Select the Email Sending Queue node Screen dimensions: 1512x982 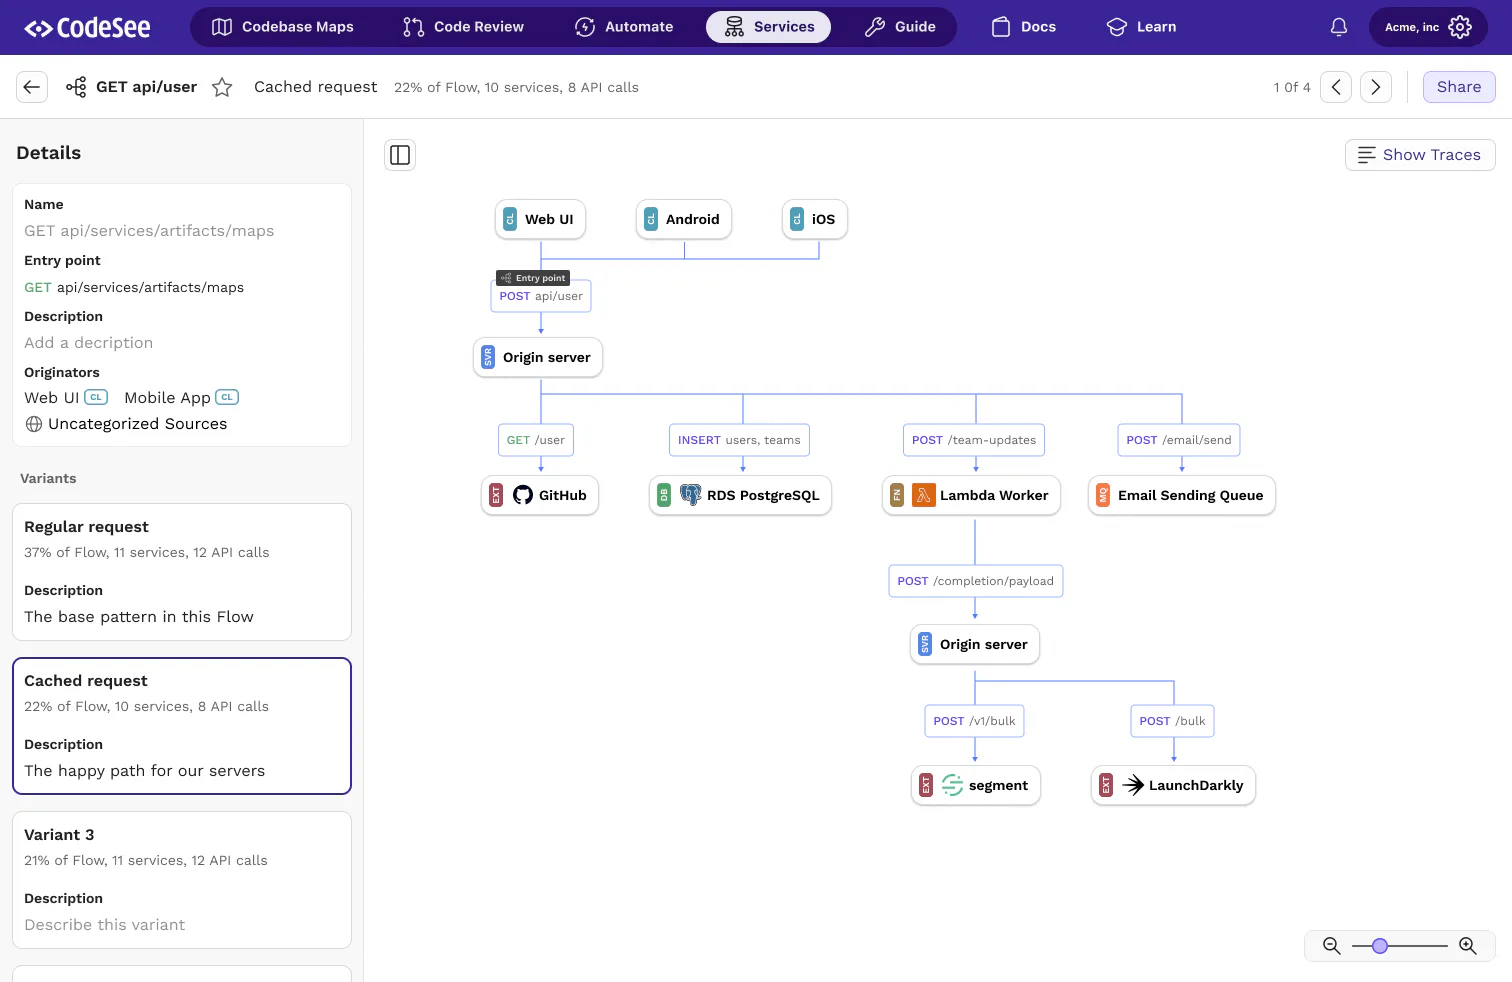pyautogui.click(x=1182, y=495)
